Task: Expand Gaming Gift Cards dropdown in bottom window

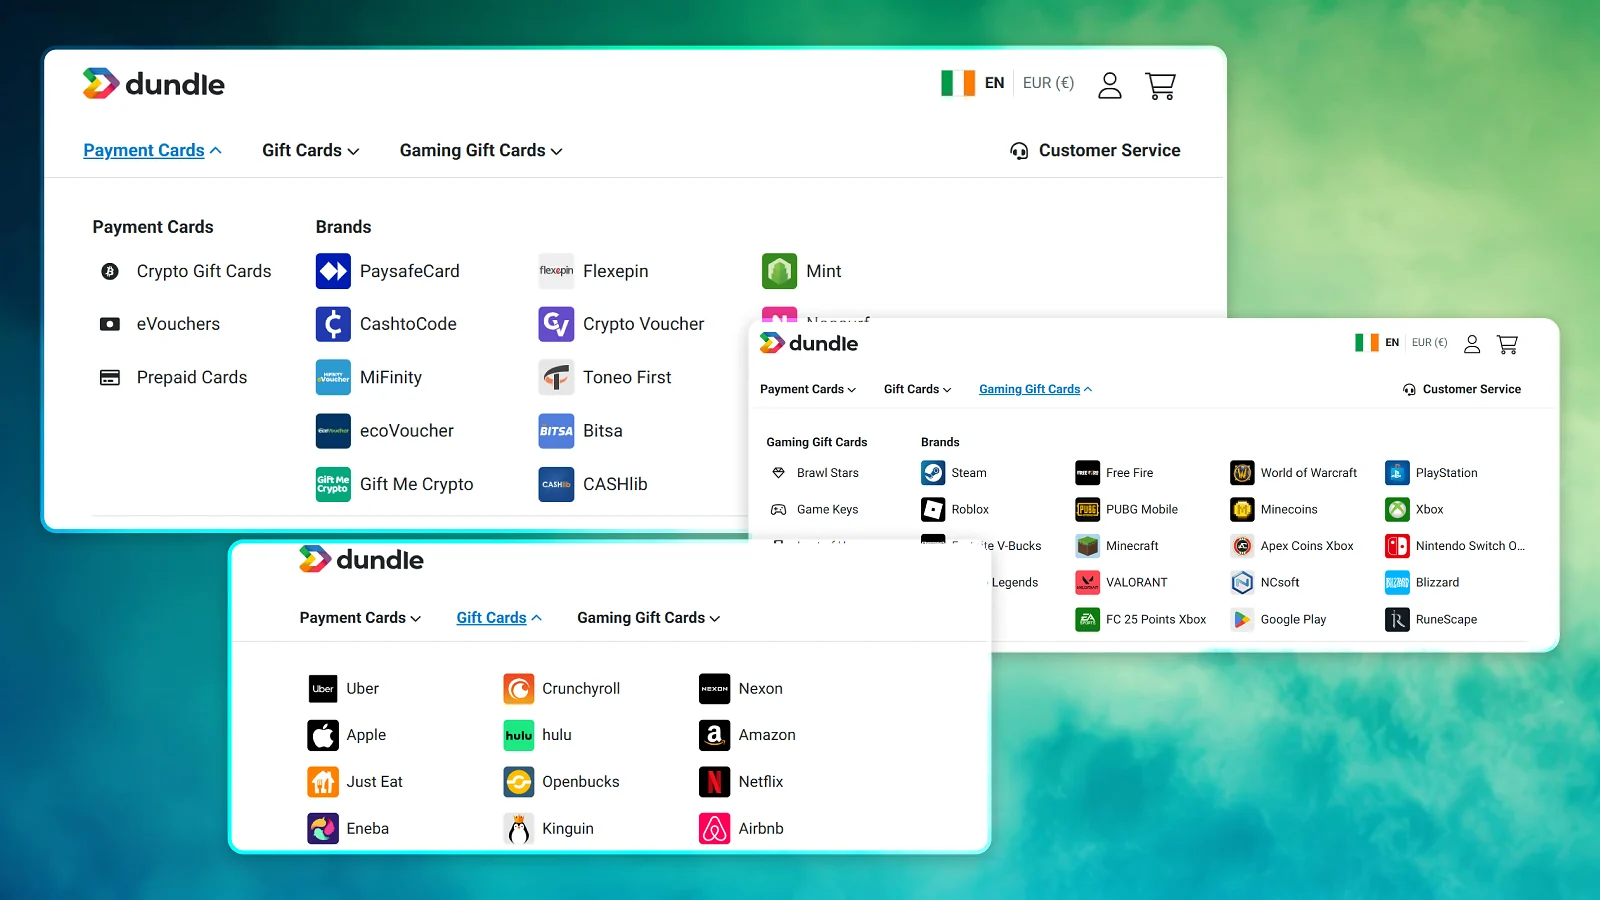Action: [649, 618]
